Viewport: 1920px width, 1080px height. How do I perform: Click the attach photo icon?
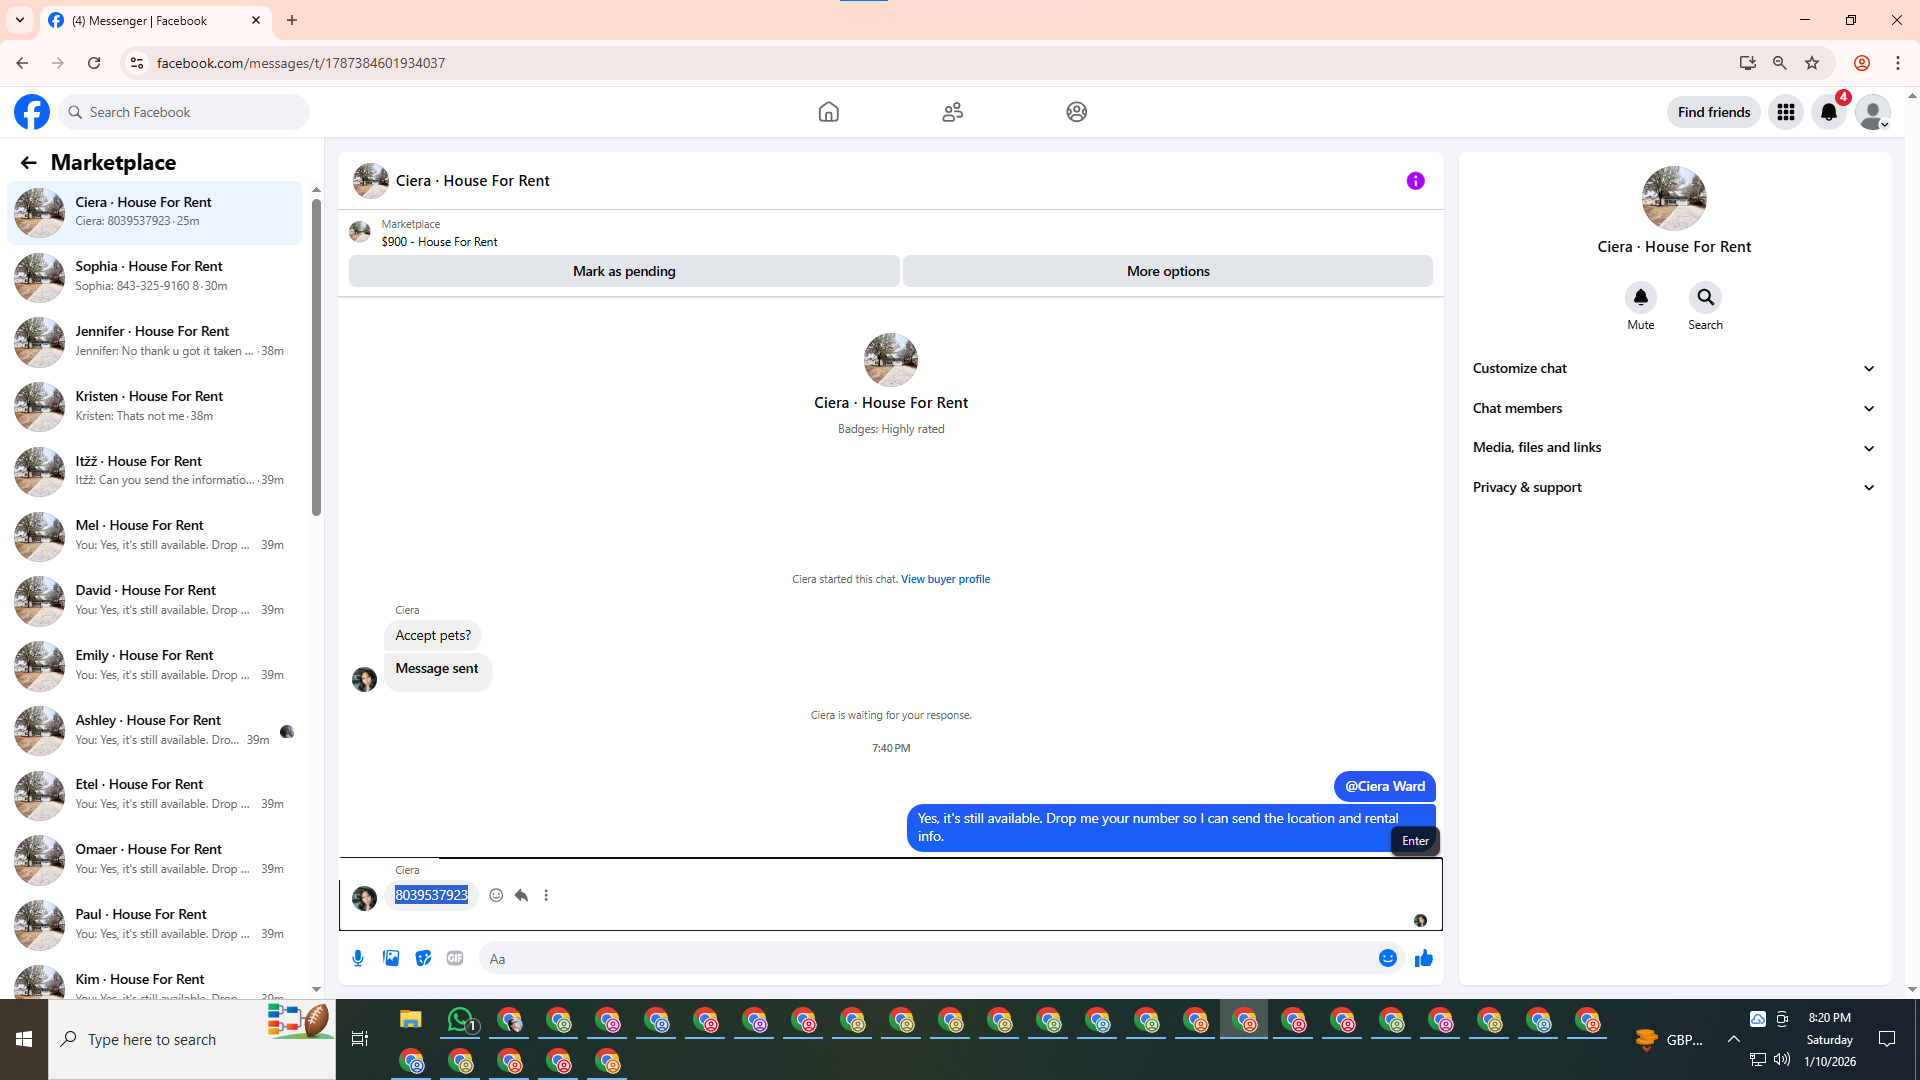[391, 958]
